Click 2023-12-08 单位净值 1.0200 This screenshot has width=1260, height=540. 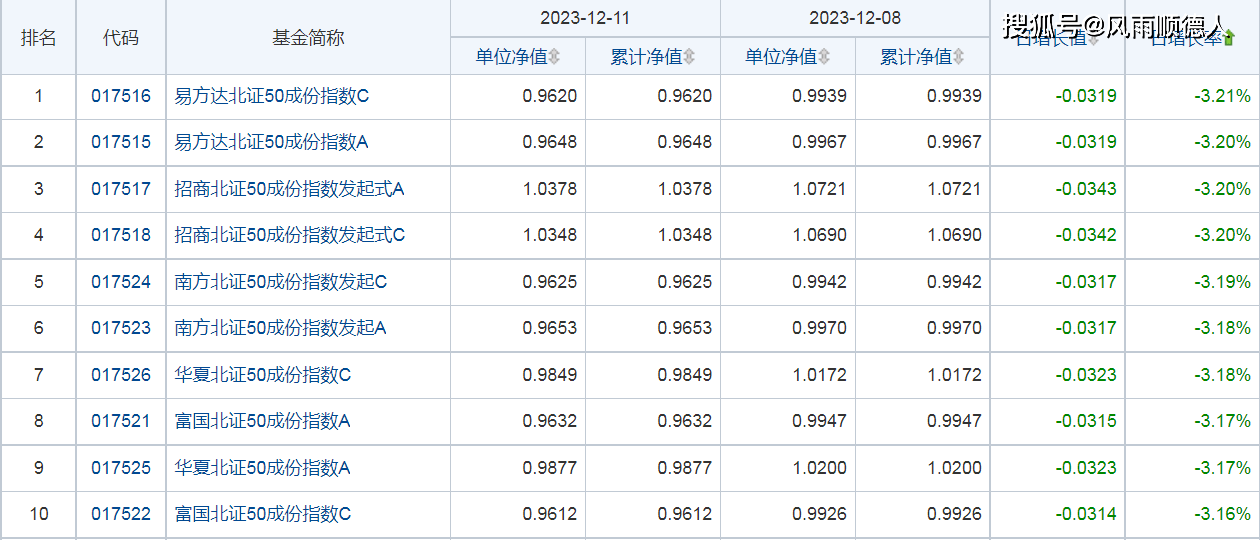[x=819, y=468]
